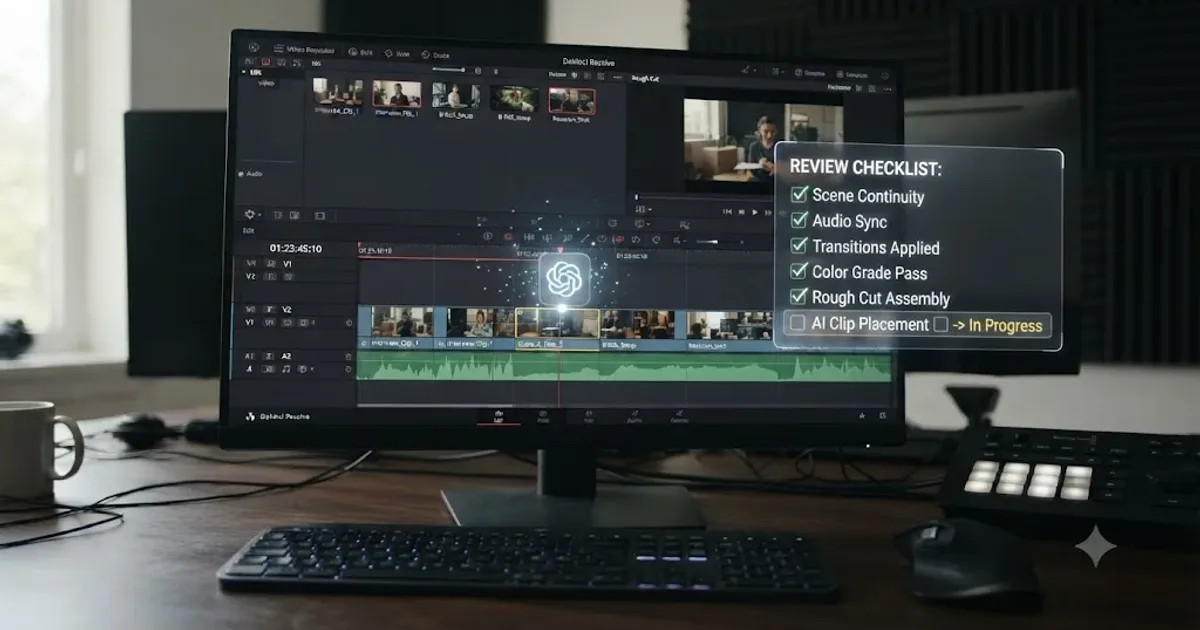1200x630 pixels.
Task: Tick the AI Clip Placement checkbox
Action: 797,323
